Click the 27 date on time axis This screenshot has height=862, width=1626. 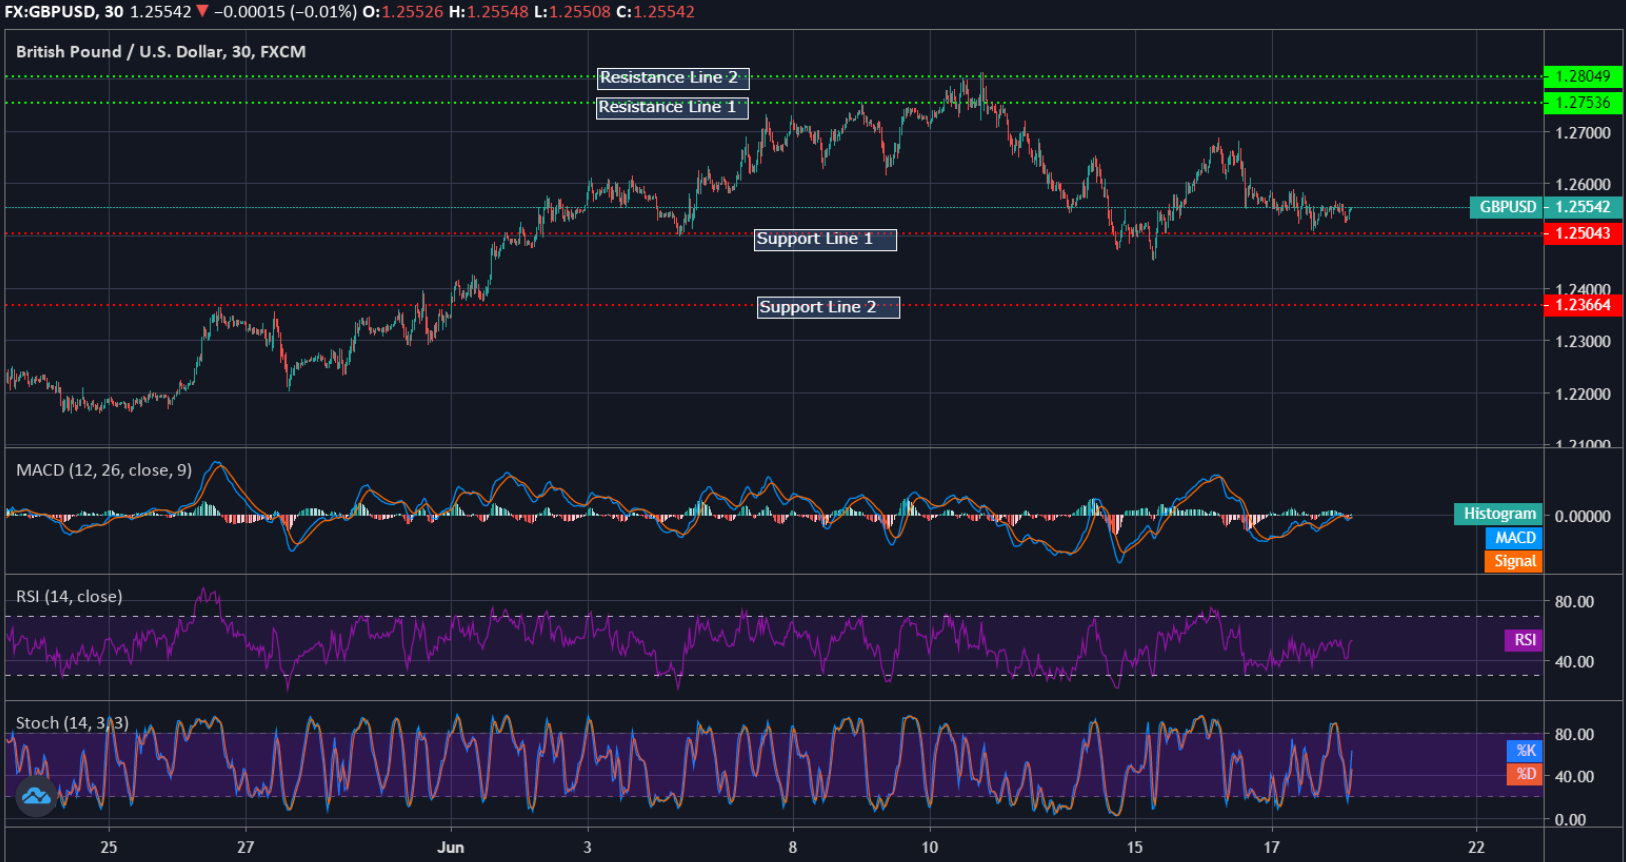(245, 847)
